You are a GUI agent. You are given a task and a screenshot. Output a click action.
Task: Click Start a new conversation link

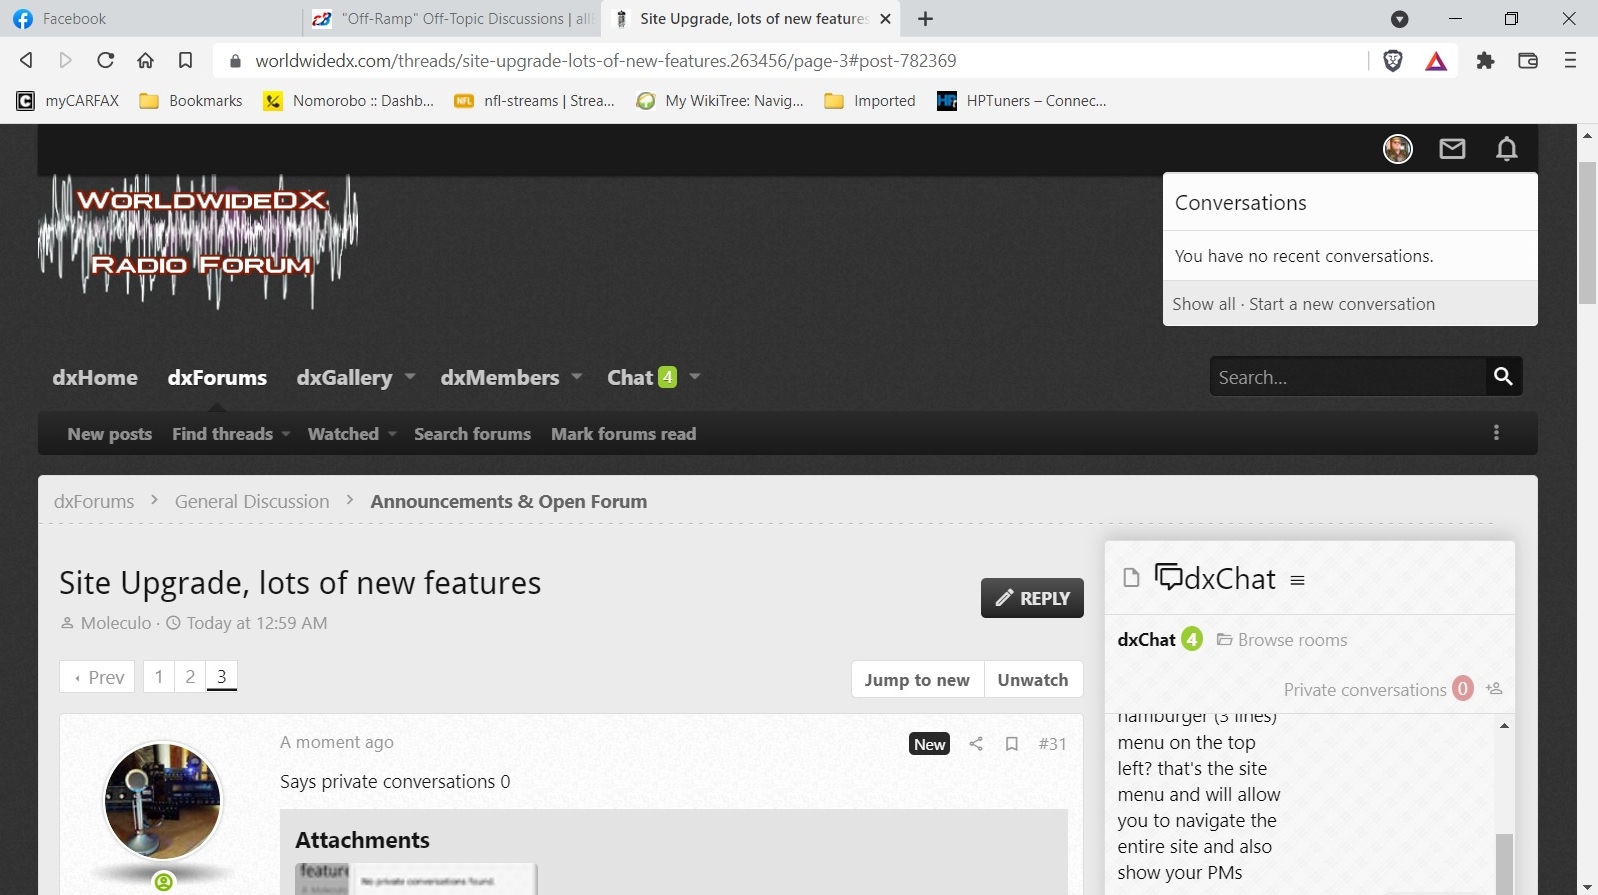click(1341, 304)
